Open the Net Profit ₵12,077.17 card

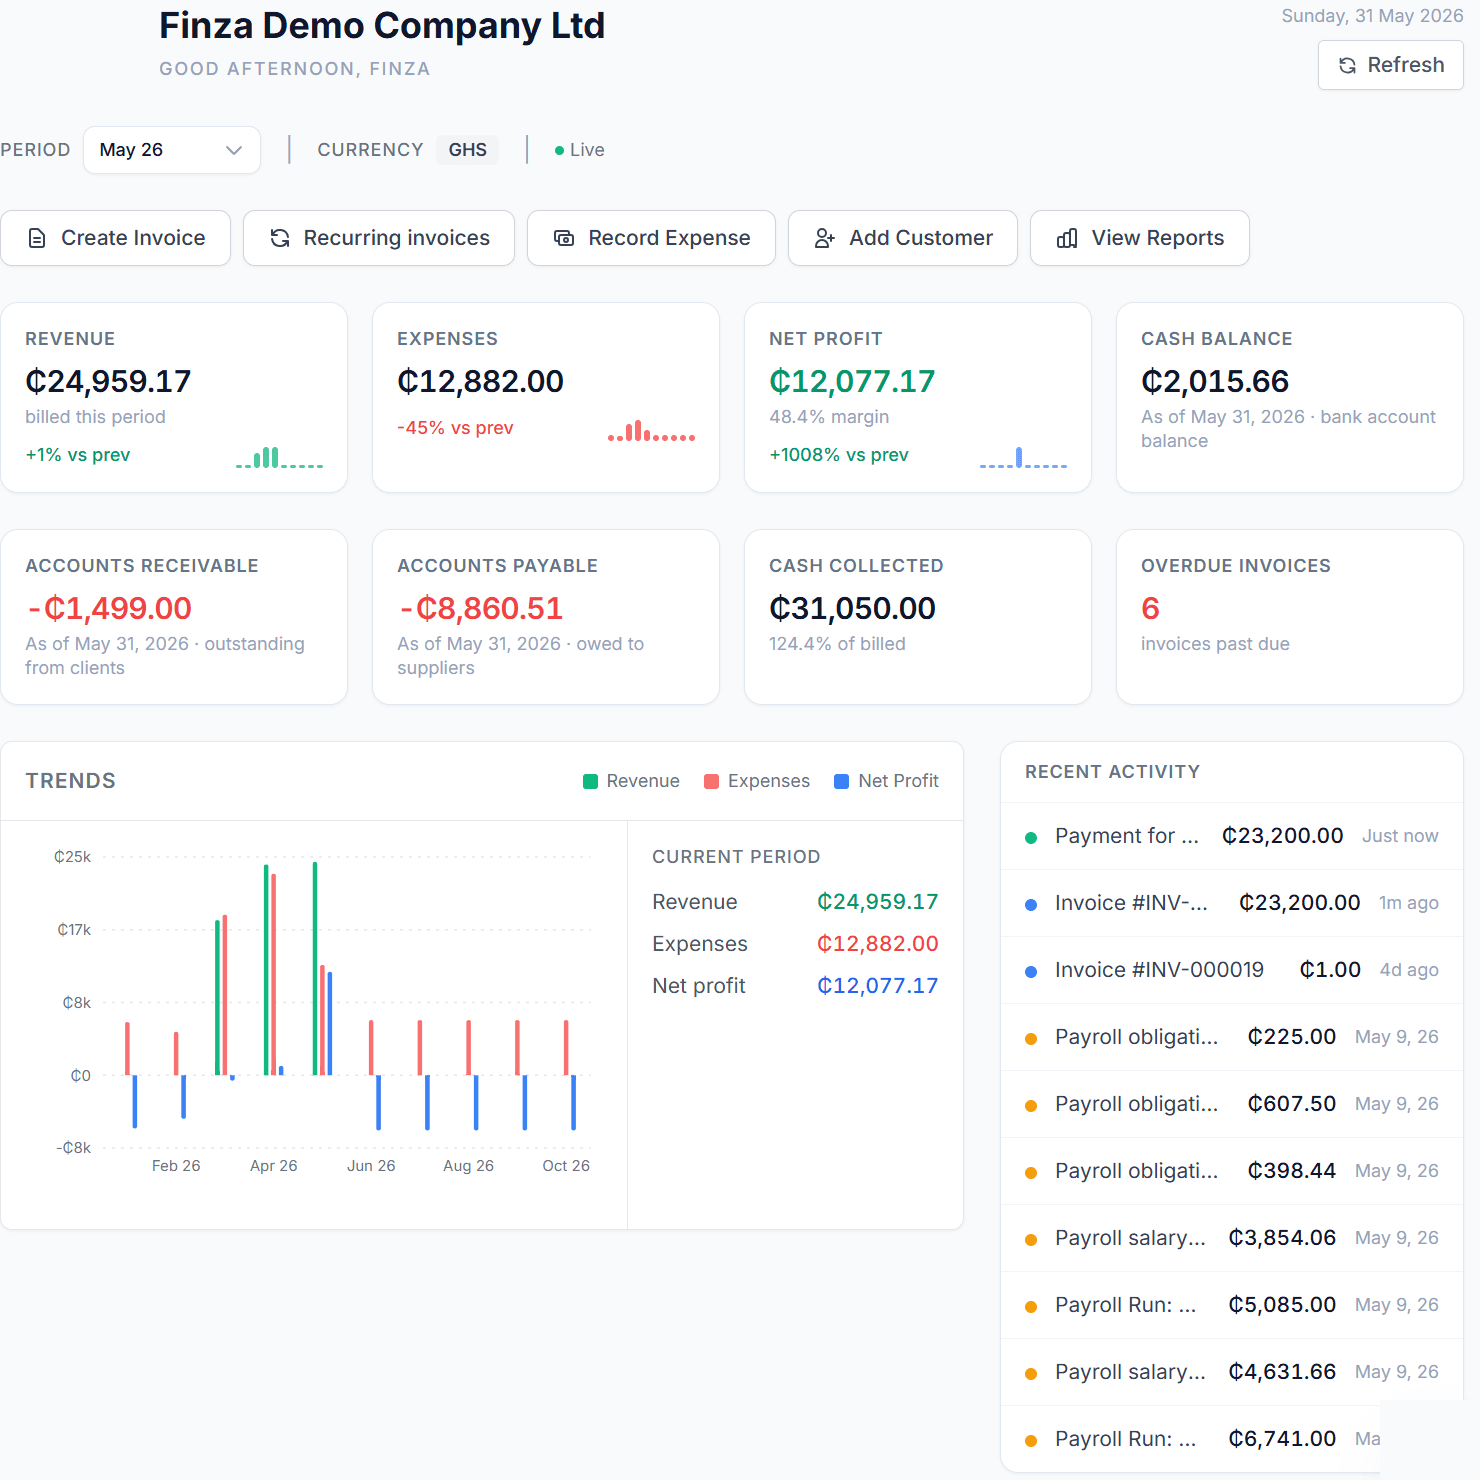[918, 397]
